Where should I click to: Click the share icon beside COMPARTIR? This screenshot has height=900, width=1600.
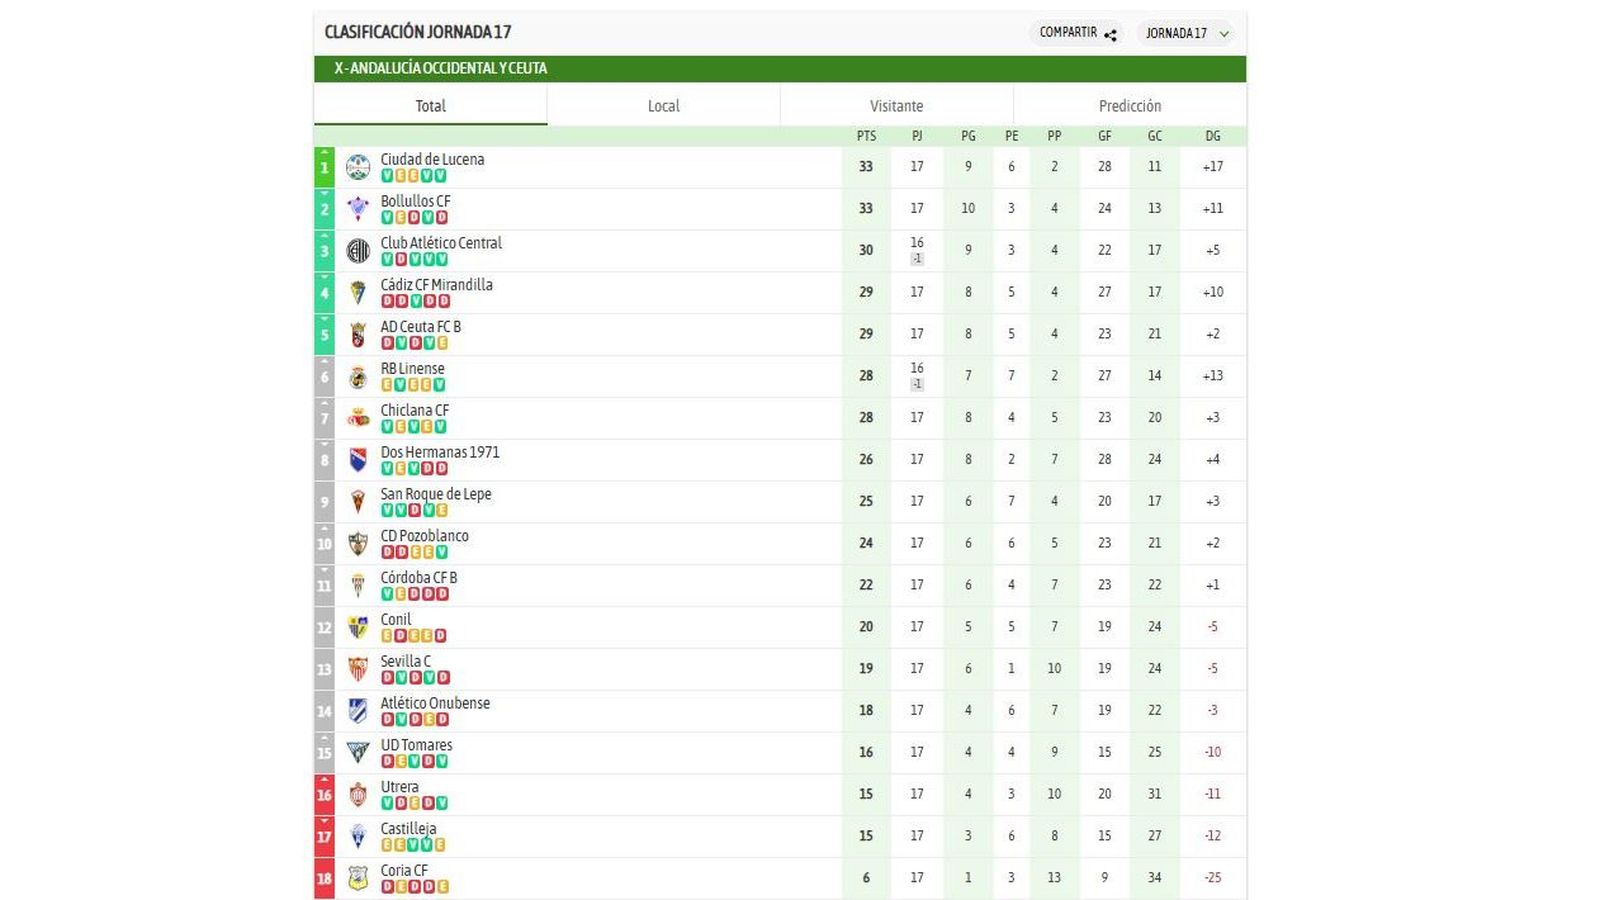tap(1110, 32)
